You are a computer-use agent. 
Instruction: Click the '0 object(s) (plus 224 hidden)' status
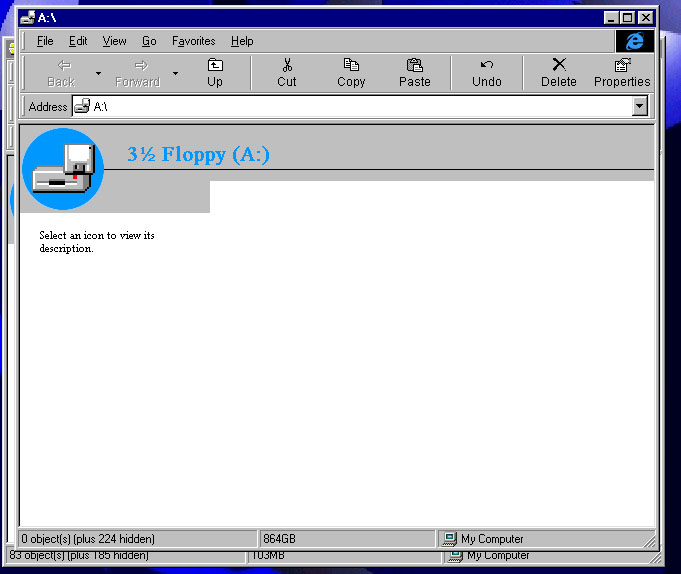[88, 539]
